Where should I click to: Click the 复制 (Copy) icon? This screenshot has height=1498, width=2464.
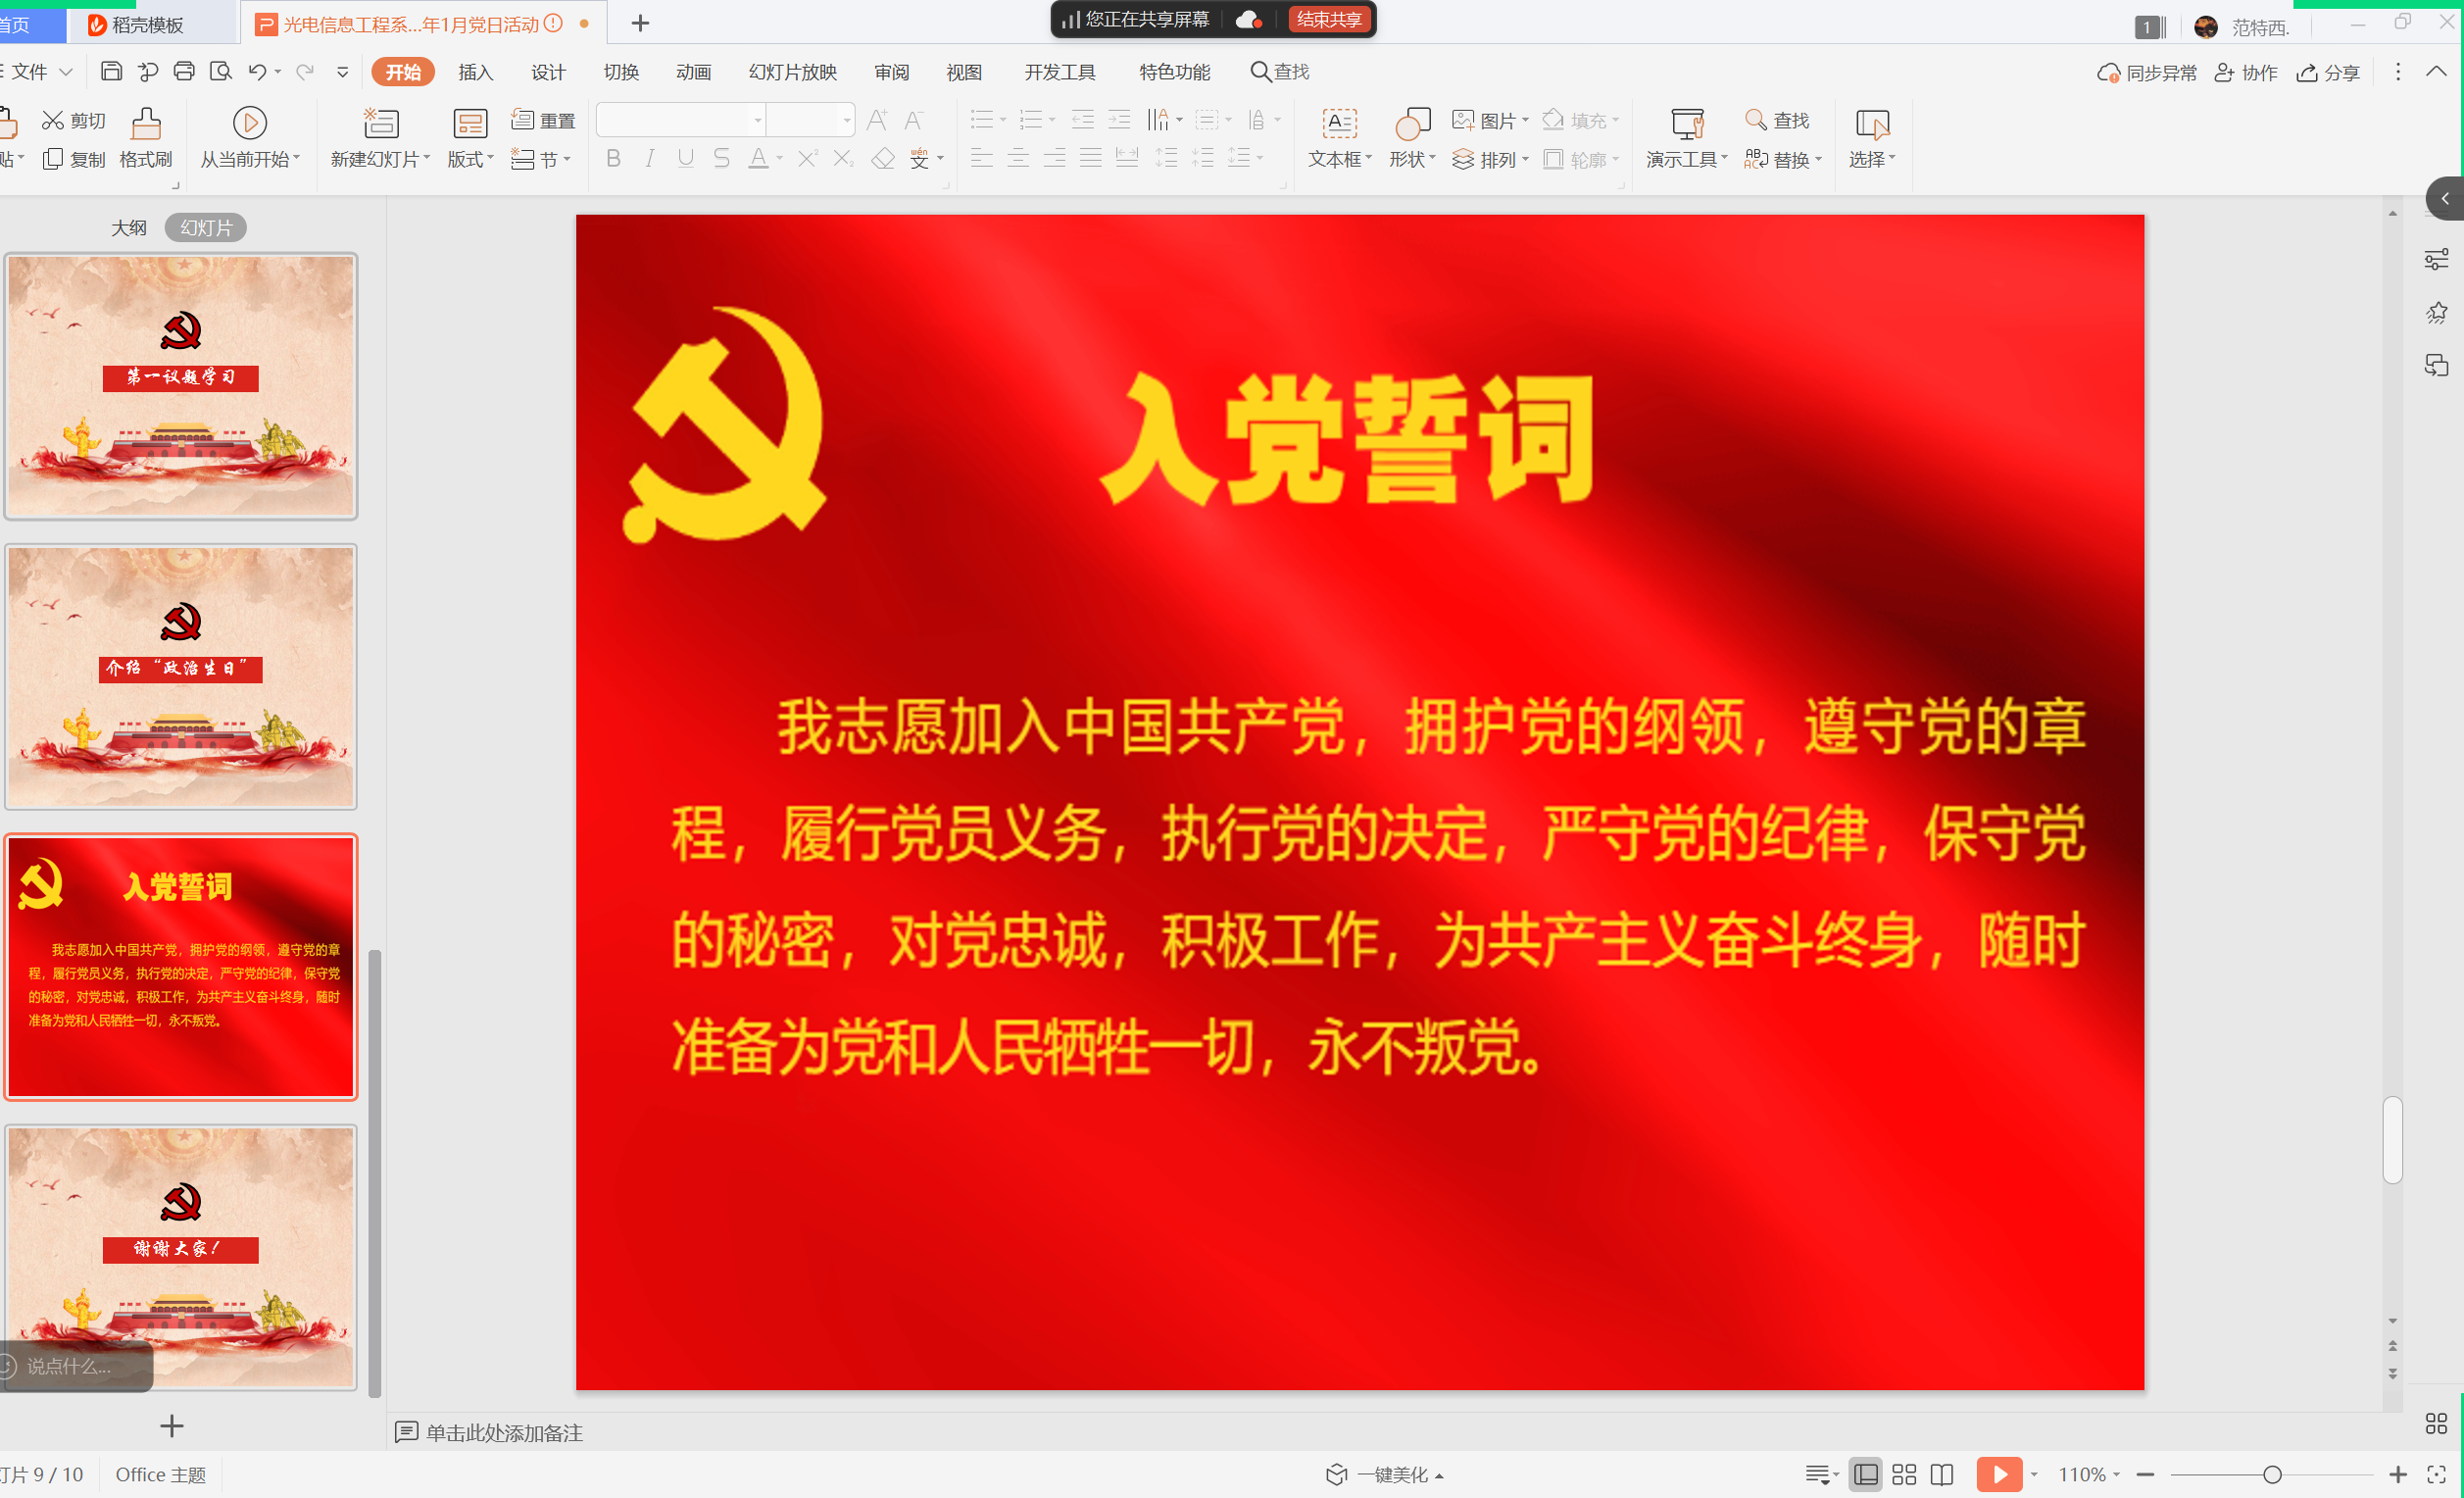[x=53, y=159]
